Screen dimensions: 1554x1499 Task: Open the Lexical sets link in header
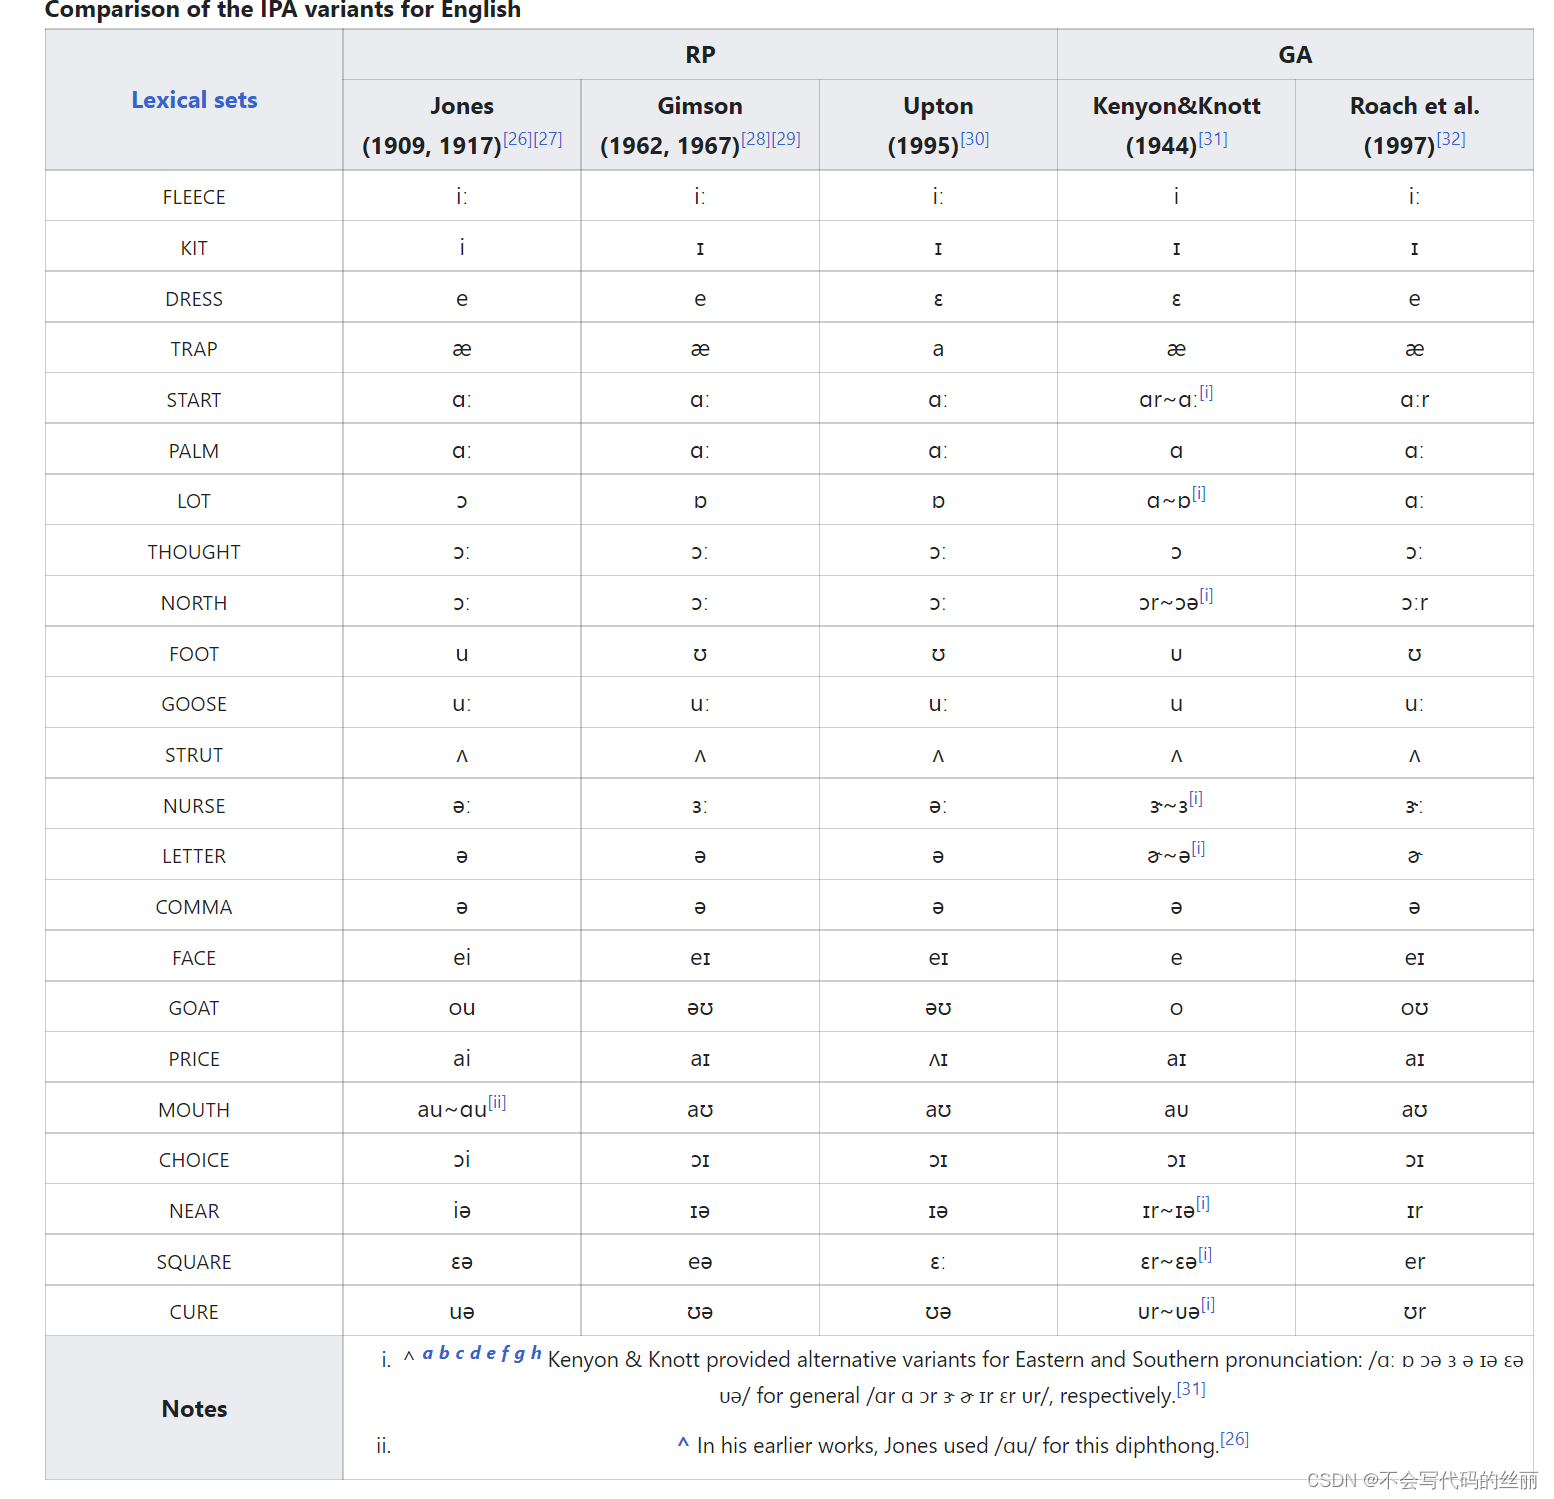click(194, 100)
